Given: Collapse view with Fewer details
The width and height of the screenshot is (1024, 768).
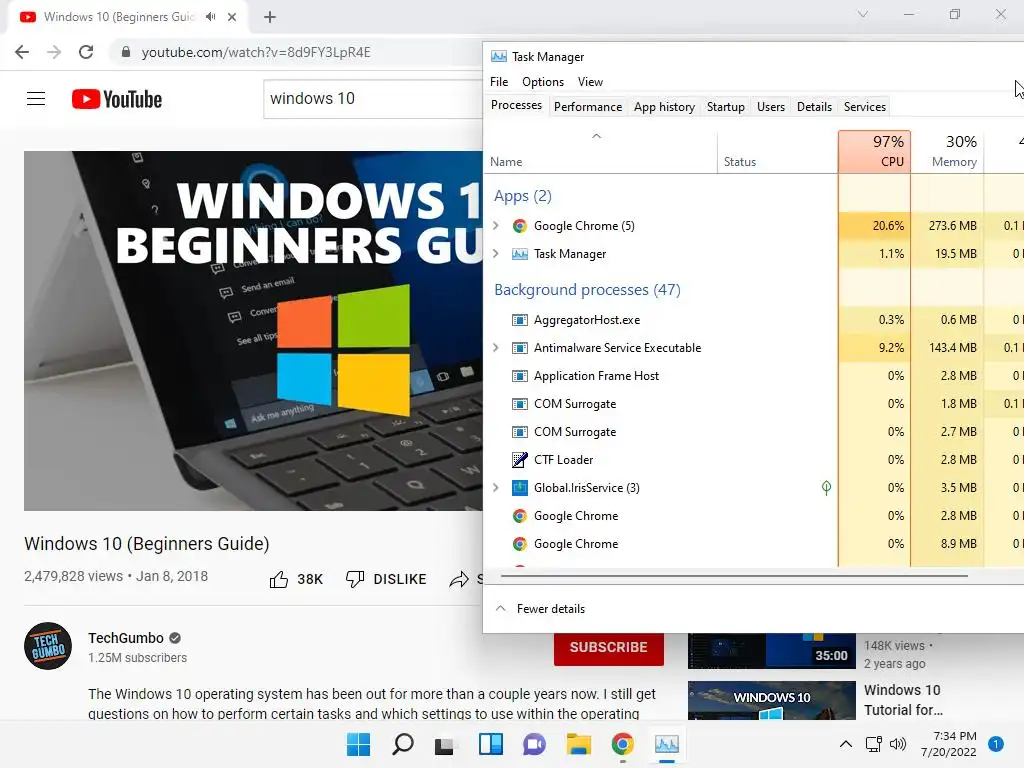Looking at the screenshot, I should 540,609.
